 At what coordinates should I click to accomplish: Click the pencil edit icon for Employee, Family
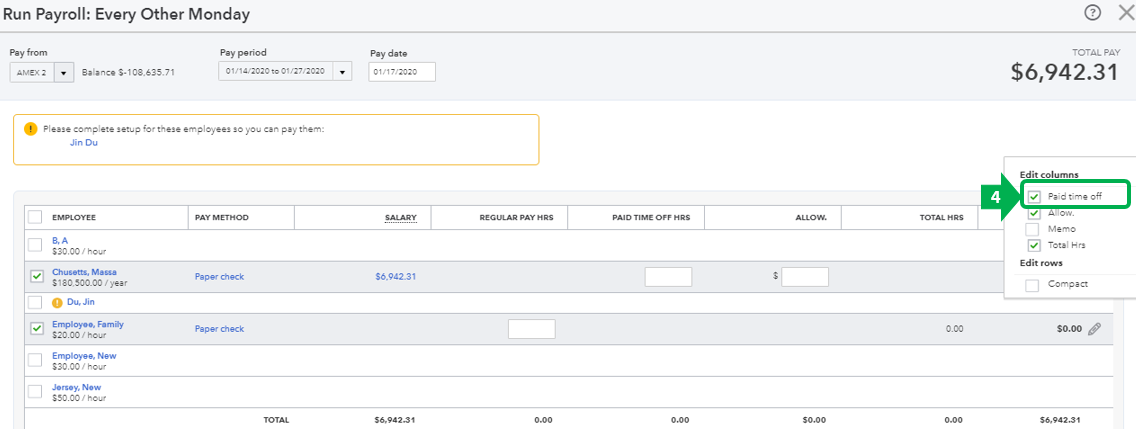pyautogui.click(x=1095, y=329)
